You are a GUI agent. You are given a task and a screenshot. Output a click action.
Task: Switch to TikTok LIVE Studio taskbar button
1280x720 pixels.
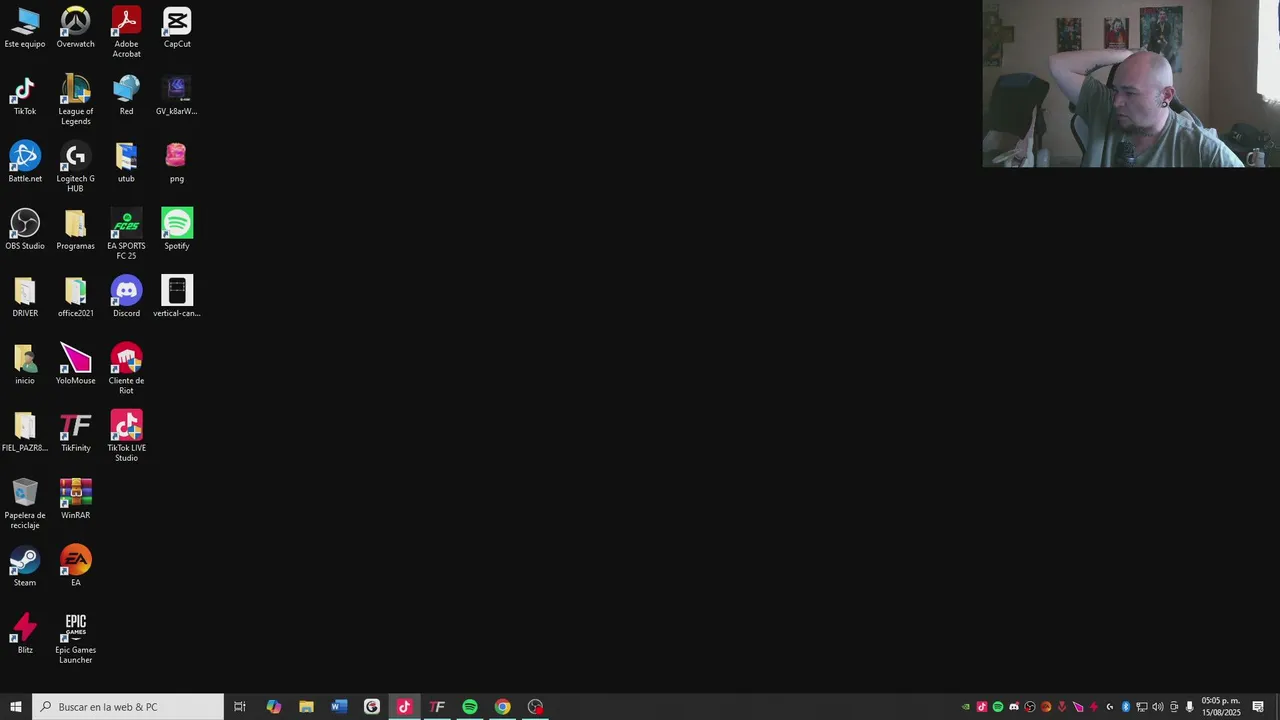tap(404, 707)
